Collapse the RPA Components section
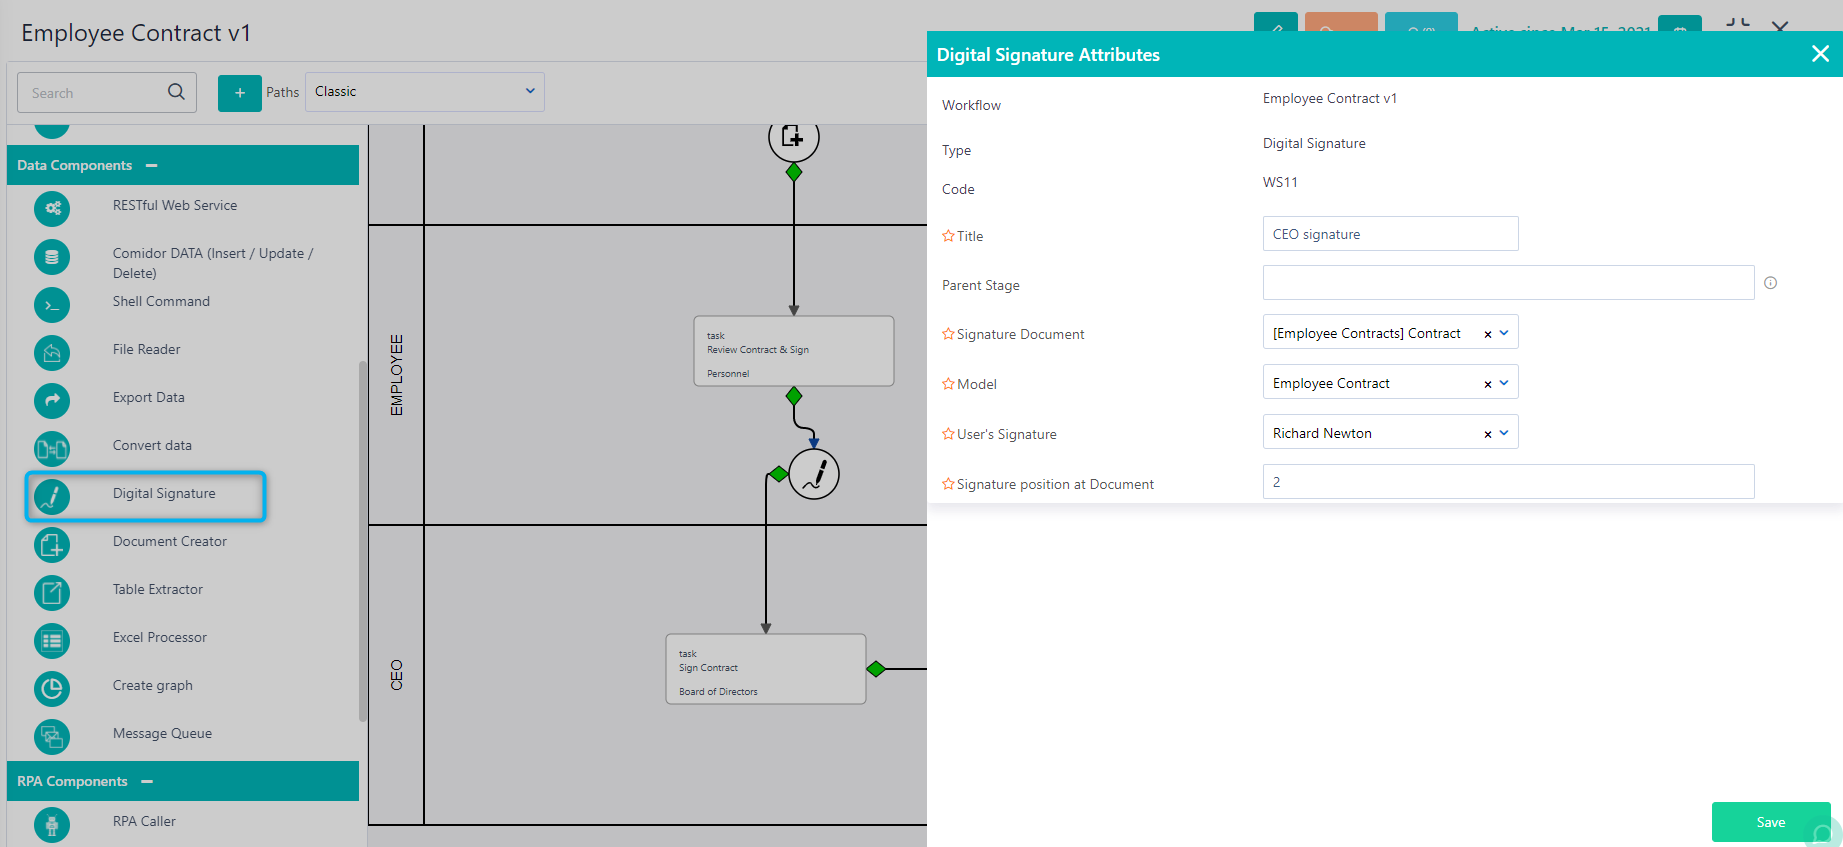The image size is (1843, 847). (147, 781)
